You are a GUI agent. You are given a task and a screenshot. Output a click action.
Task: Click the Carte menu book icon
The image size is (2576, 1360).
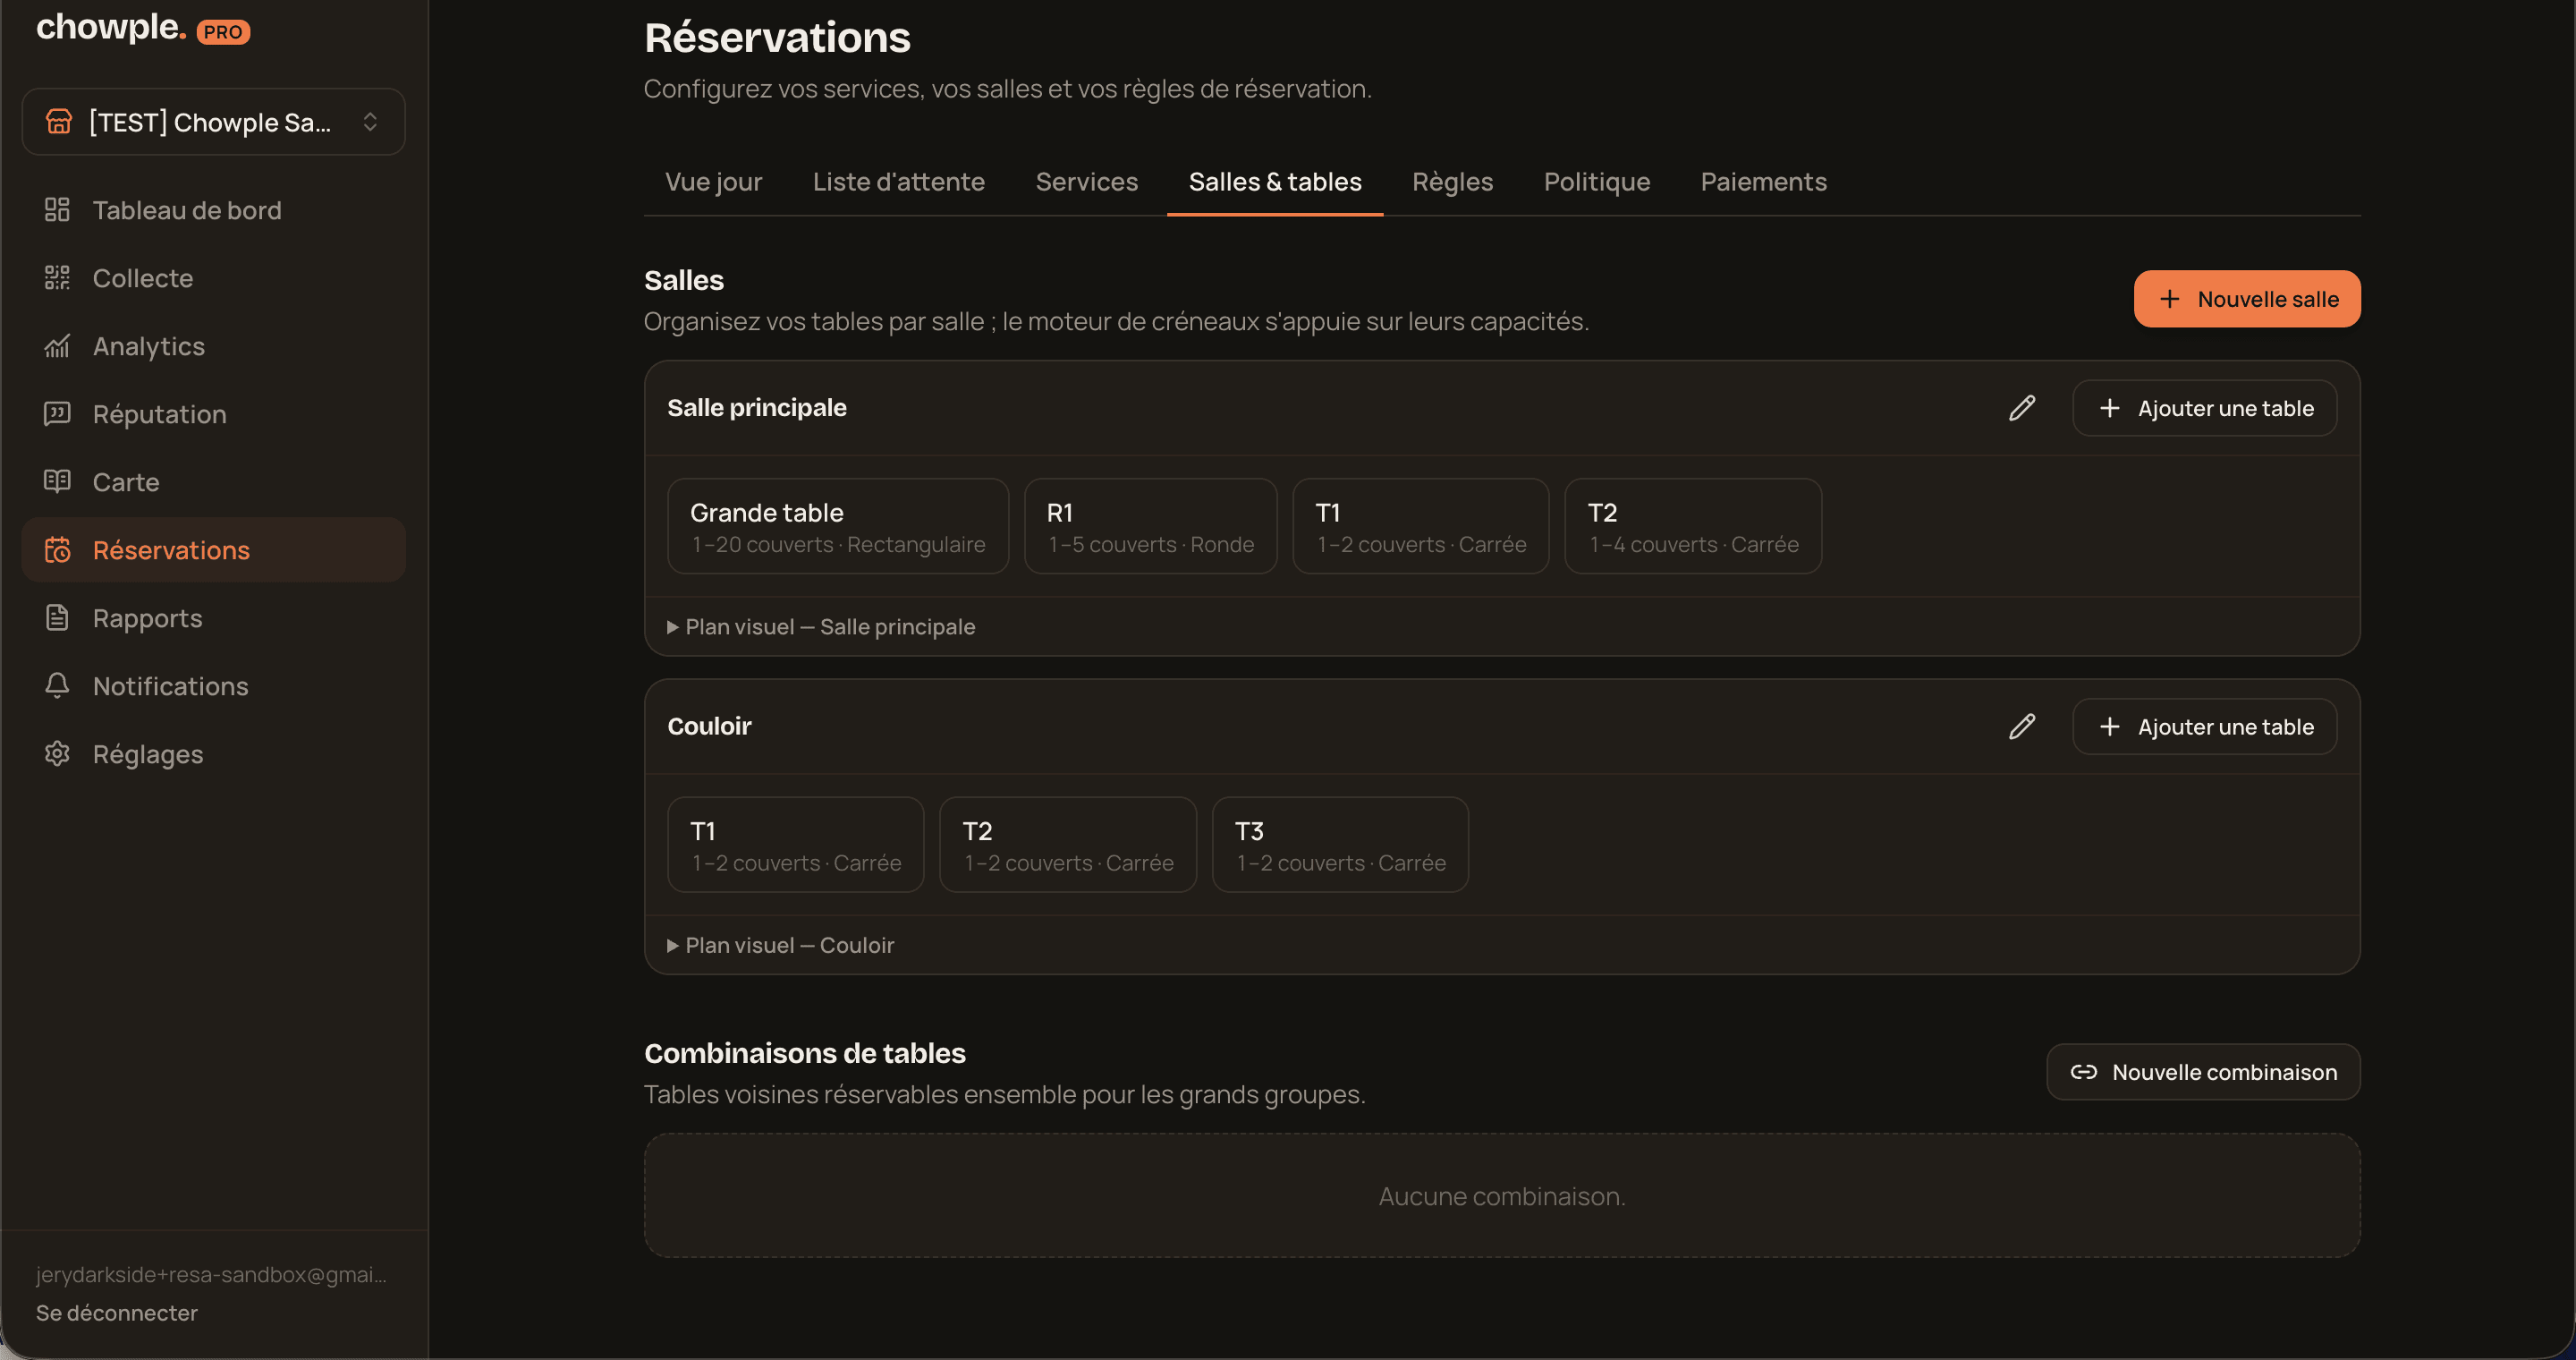[x=57, y=482]
